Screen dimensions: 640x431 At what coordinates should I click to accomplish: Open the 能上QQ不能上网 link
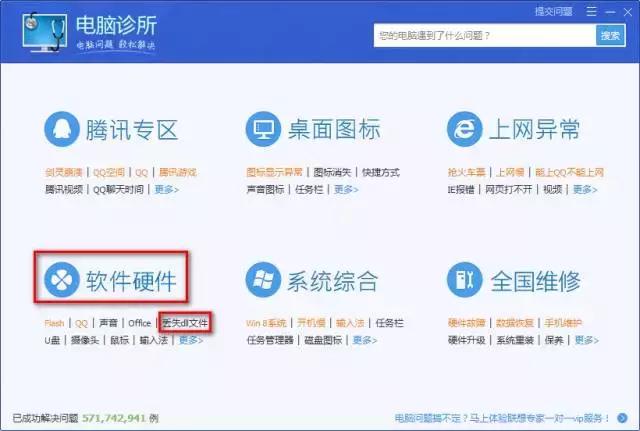coord(569,173)
